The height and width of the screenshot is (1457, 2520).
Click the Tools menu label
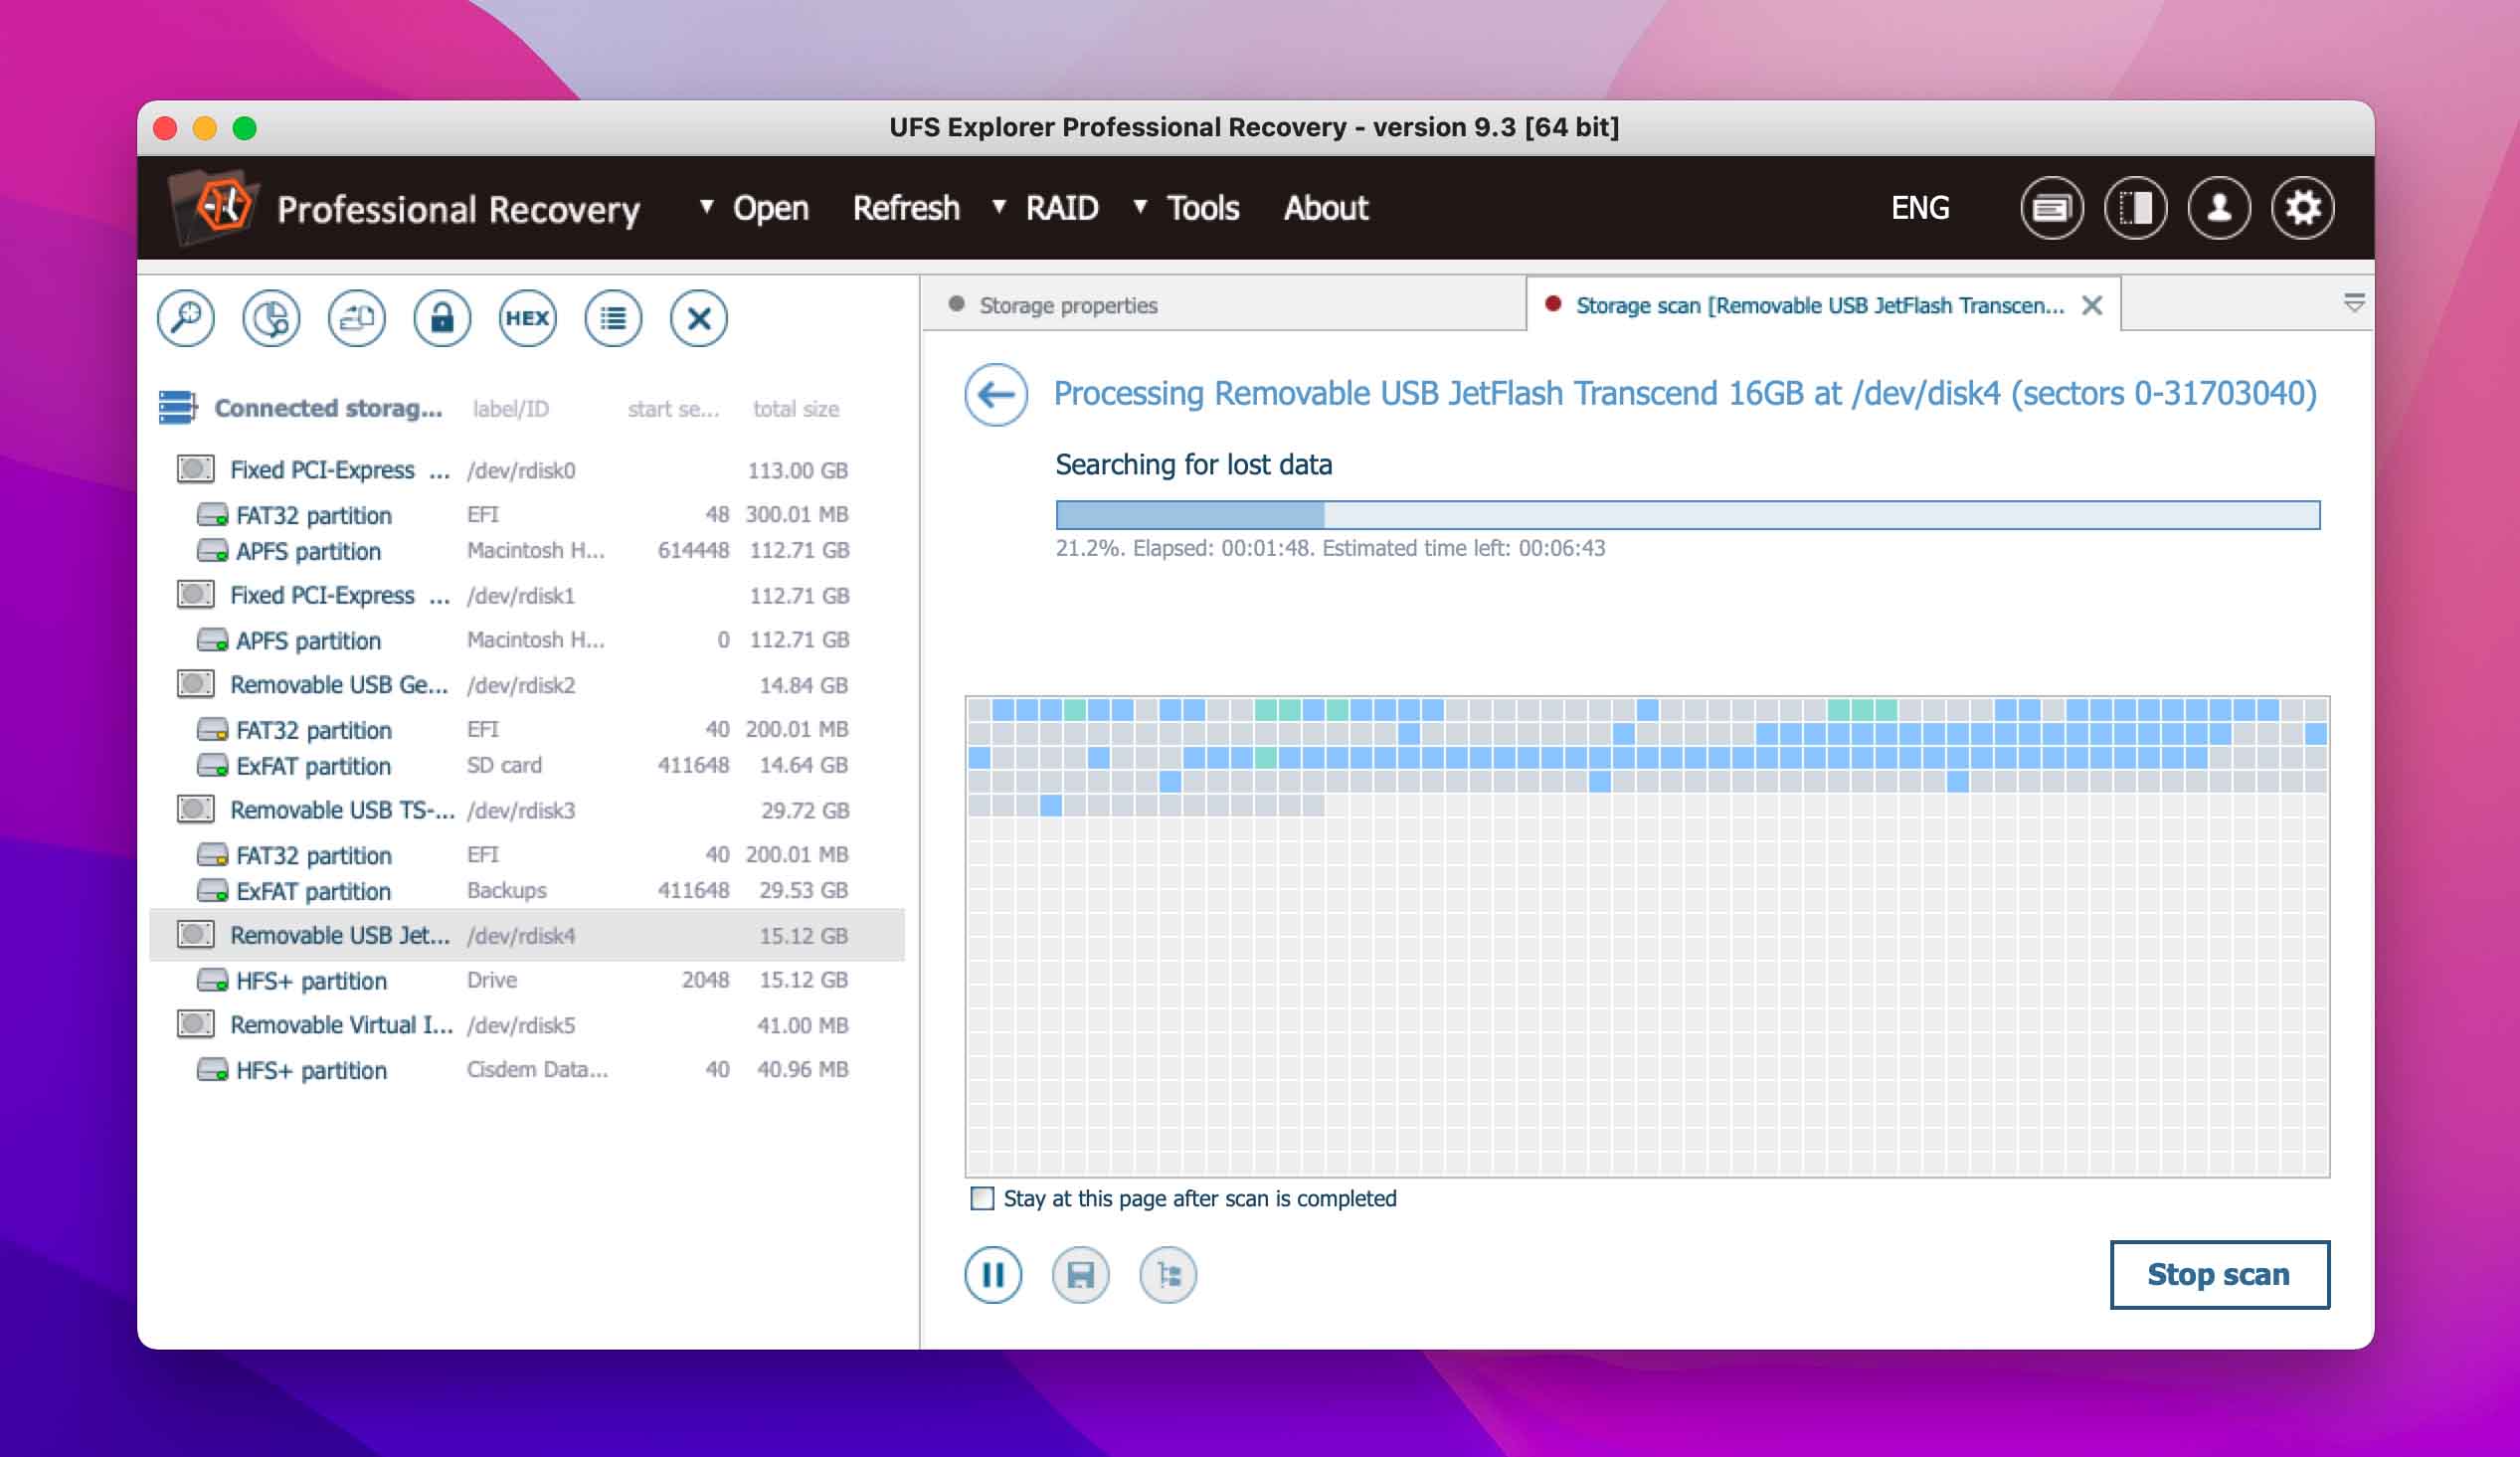tap(1203, 208)
